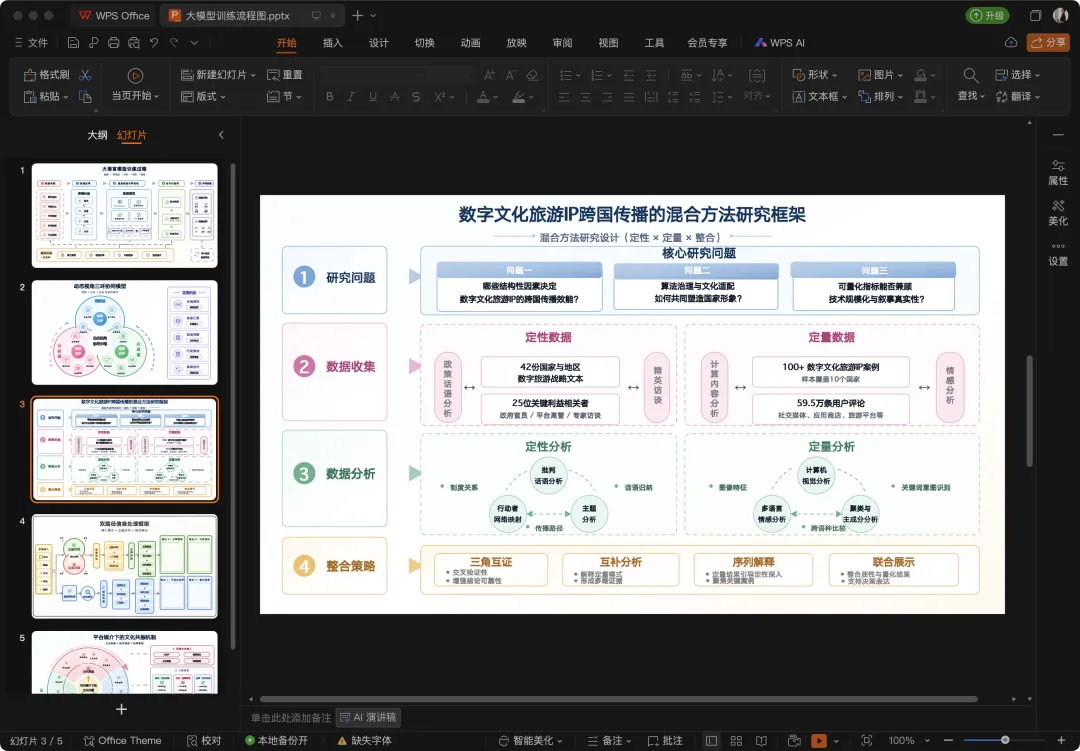Click the zoom slider handle

1005,740
